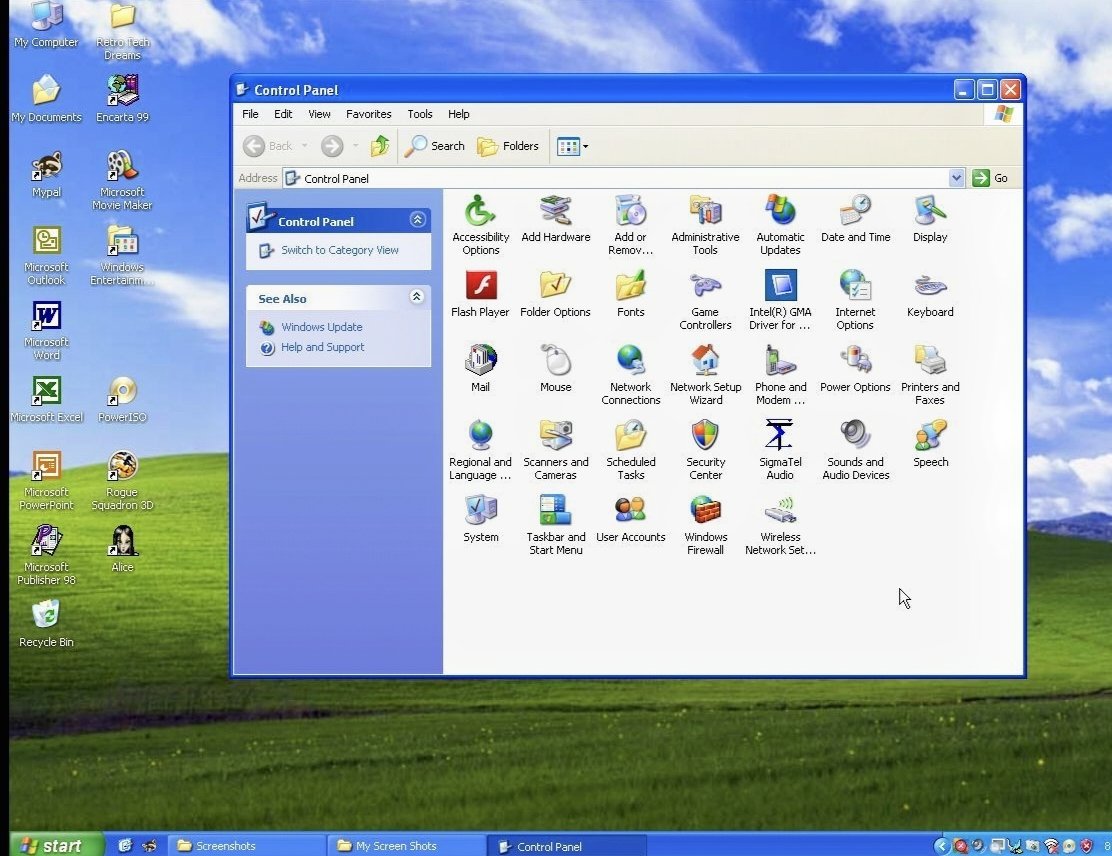Click the Search toolbar button
The height and width of the screenshot is (856, 1112).
coord(435,146)
